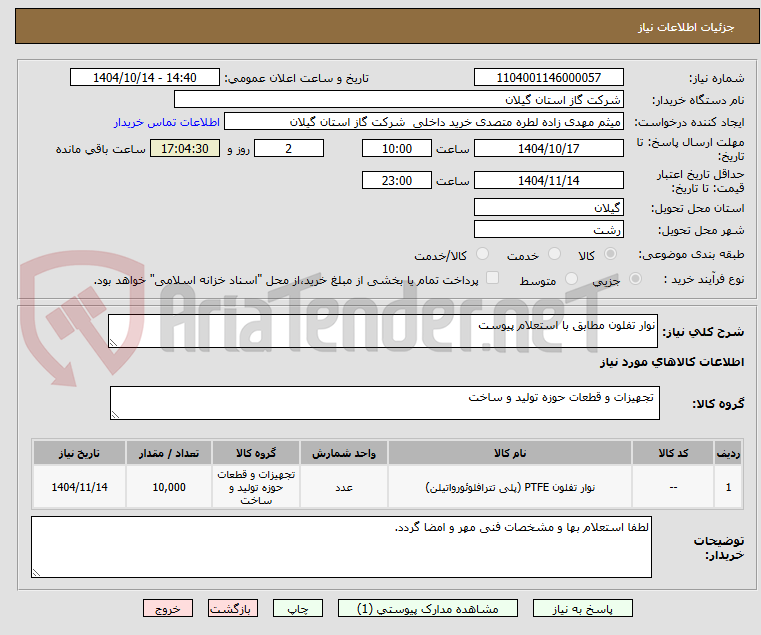Click the quantity cell 10,000
The image size is (761, 635).
169,487
